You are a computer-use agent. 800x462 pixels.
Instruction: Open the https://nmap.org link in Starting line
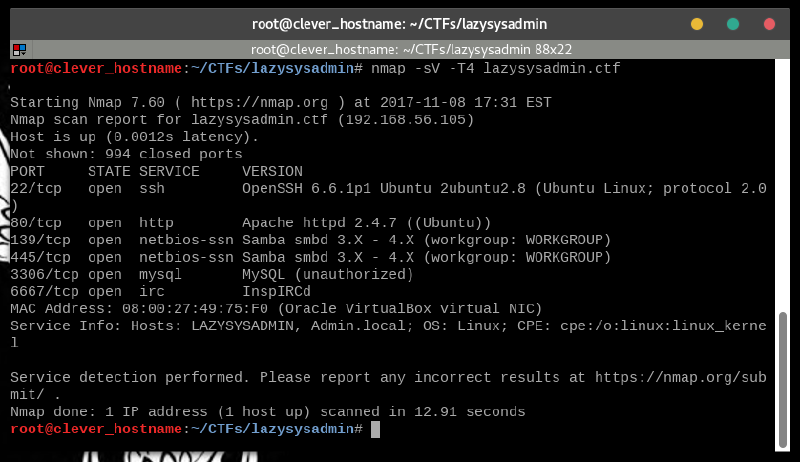pos(262,103)
